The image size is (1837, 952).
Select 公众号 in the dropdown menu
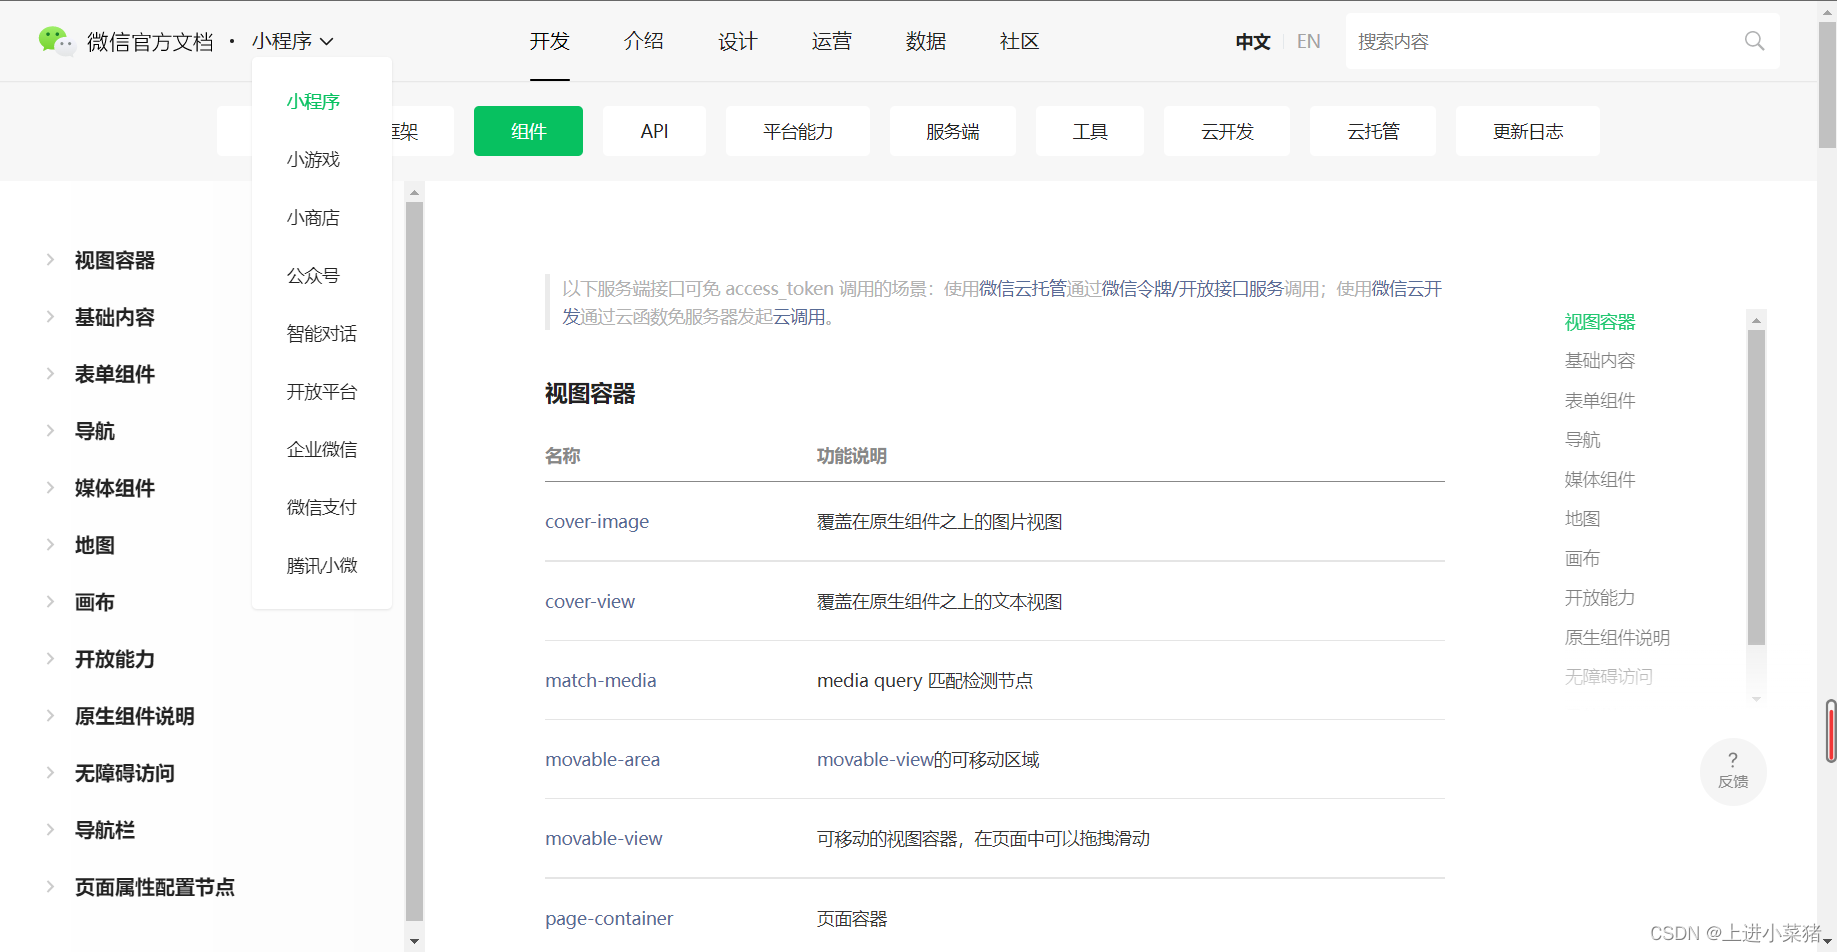point(313,275)
